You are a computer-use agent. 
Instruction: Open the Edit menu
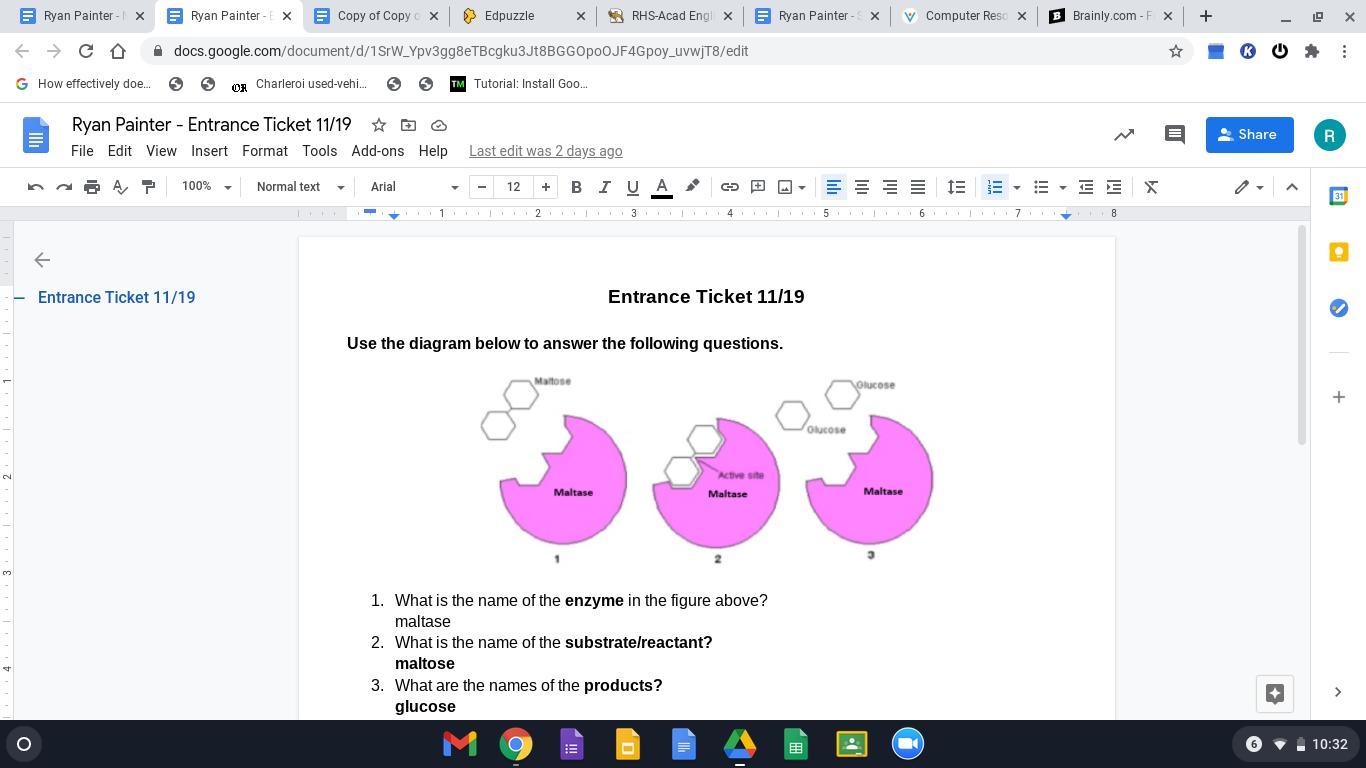pos(120,151)
